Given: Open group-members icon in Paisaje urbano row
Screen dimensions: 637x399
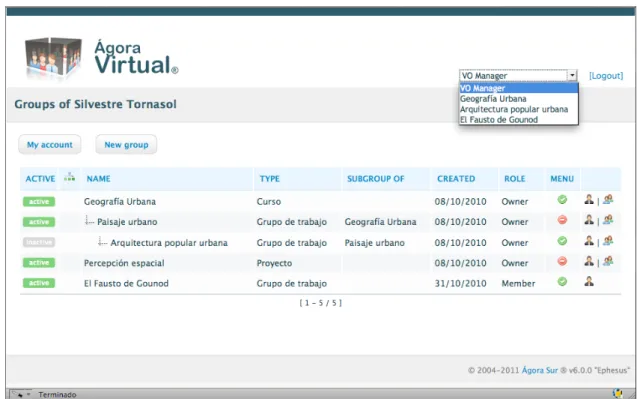Looking at the screenshot, I should coord(608,220).
